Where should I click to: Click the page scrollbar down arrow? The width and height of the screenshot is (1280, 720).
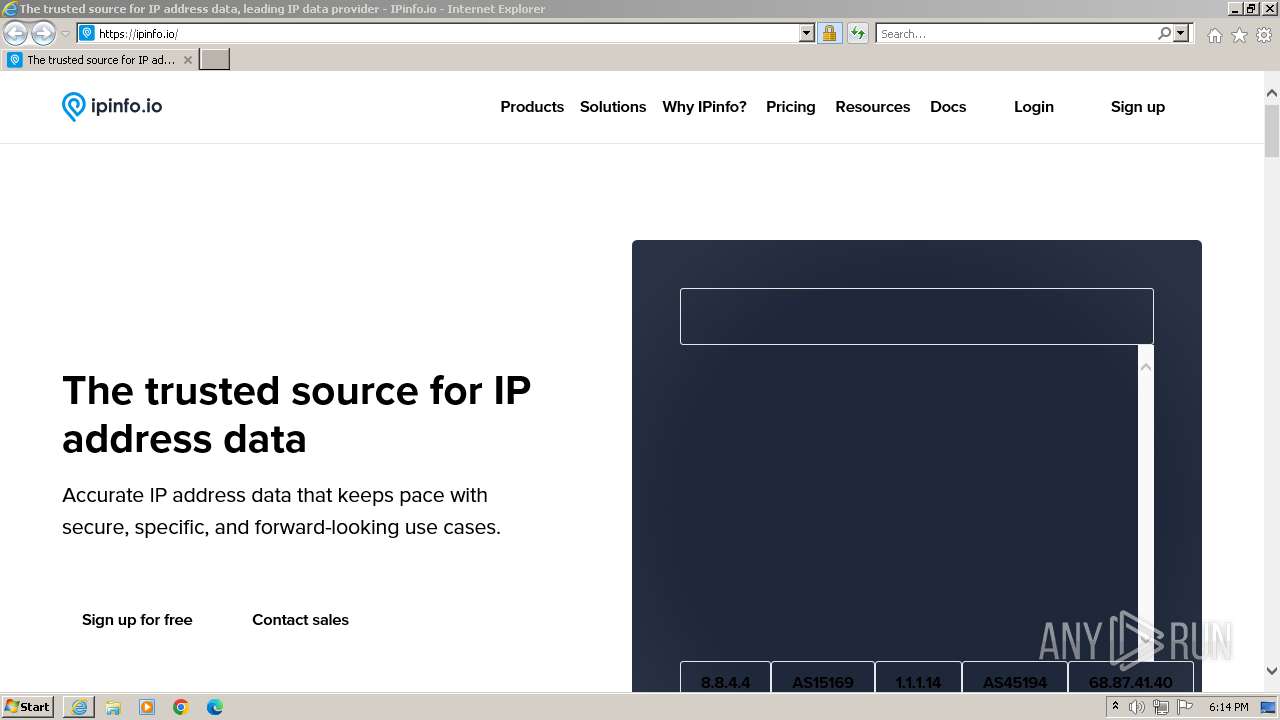coord(1272,671)
